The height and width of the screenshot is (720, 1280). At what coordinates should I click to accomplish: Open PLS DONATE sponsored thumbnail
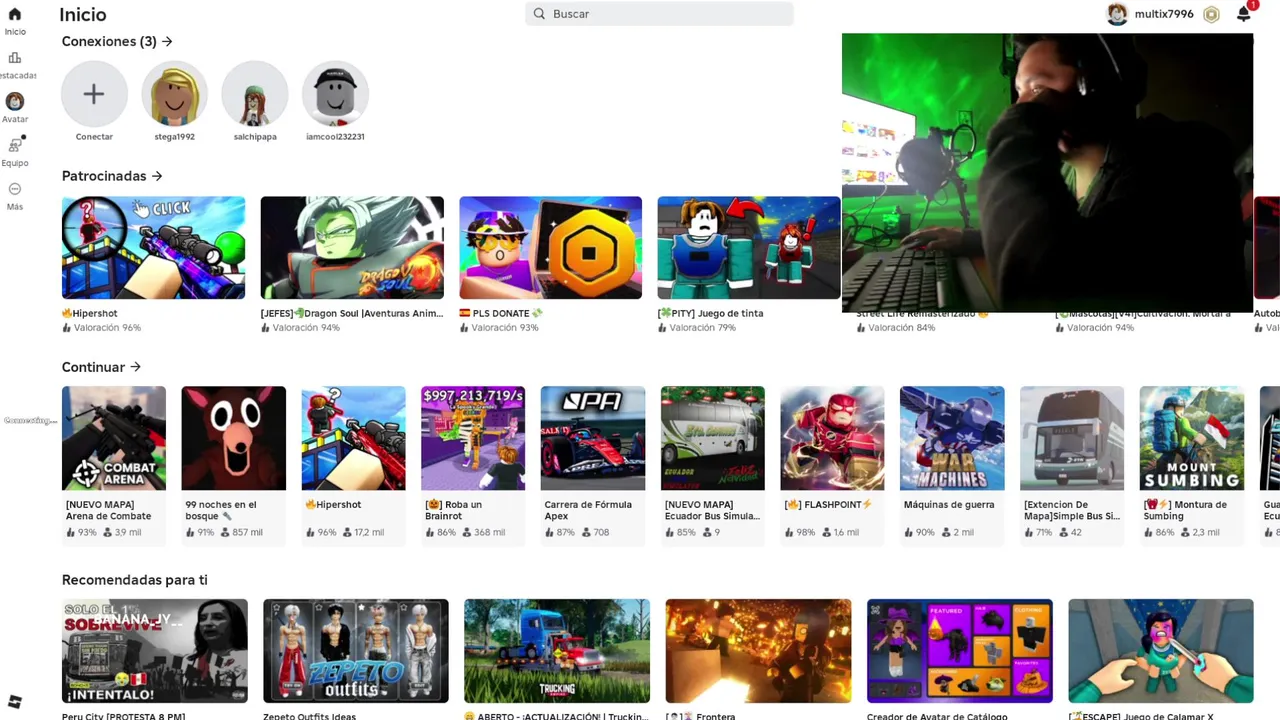[550, 248]
